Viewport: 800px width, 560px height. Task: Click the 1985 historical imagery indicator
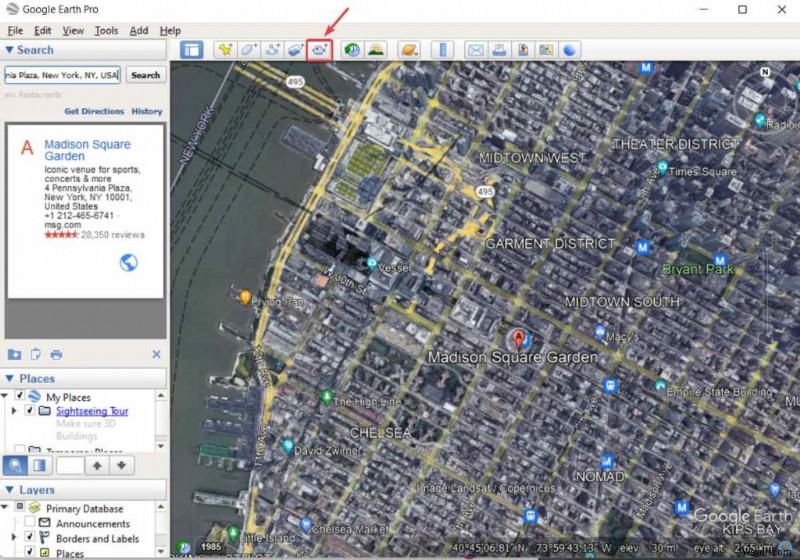(211, 547)
